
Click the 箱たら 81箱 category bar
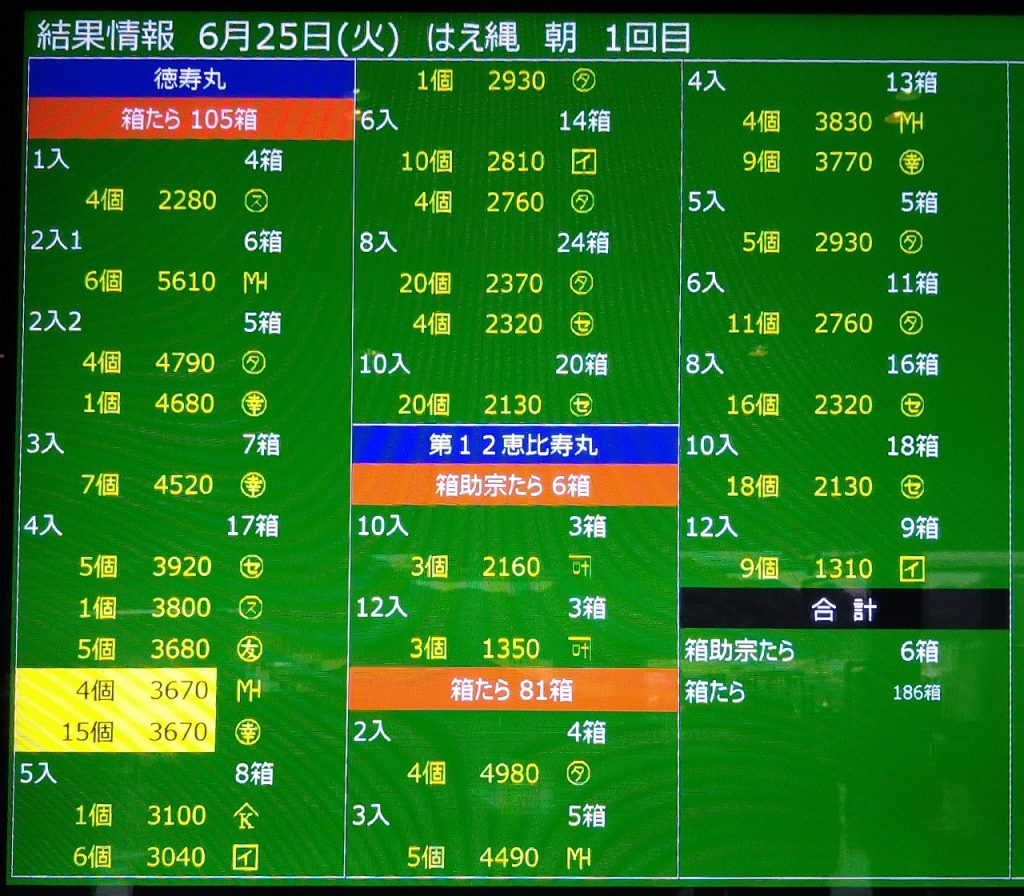coord(514,690)
